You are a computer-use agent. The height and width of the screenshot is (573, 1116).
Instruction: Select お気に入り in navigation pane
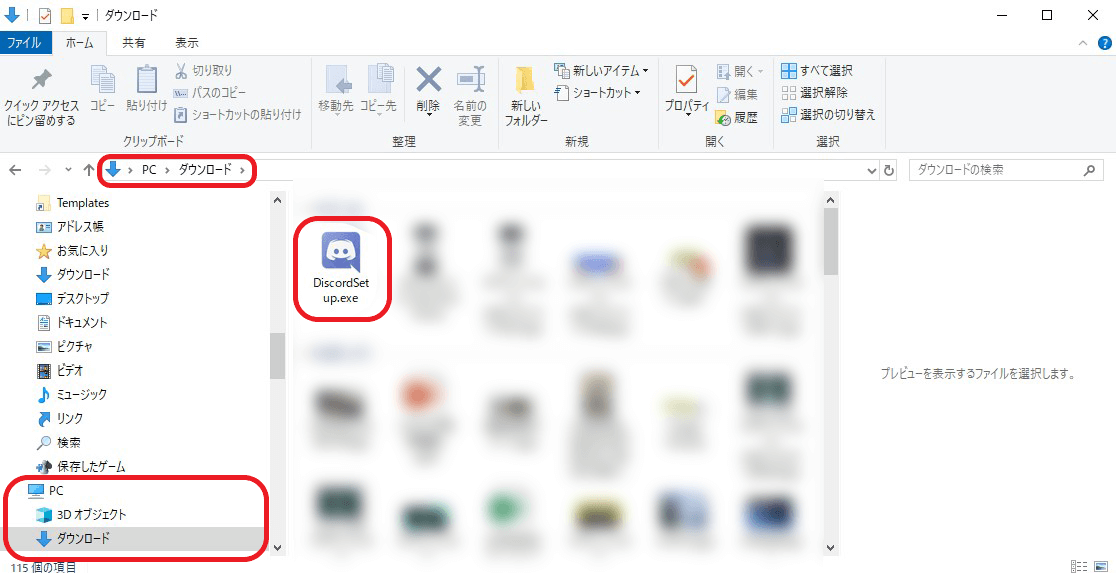pos(73,251)
